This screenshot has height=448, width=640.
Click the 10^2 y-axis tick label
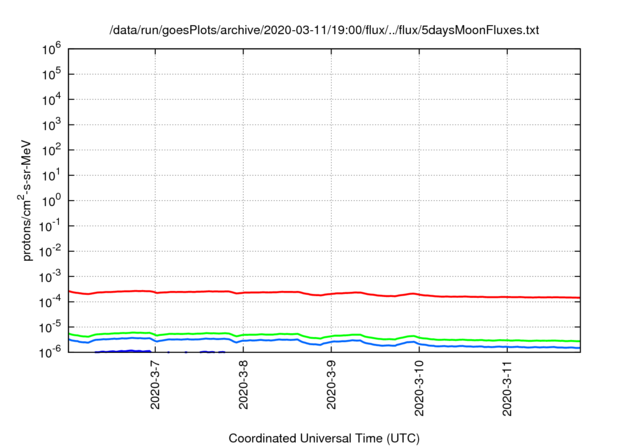click(51, 151)
